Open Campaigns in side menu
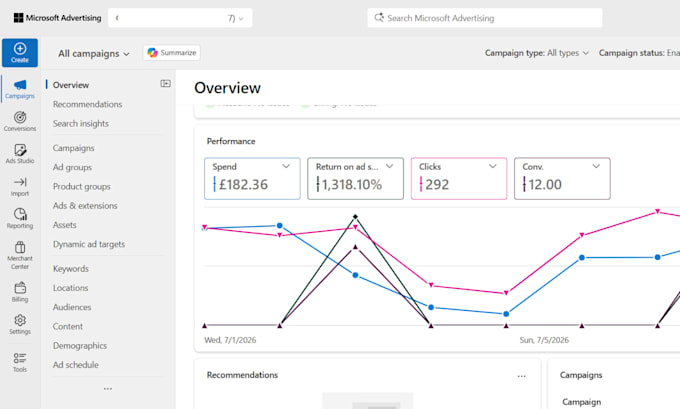 (x=73, y=148)
